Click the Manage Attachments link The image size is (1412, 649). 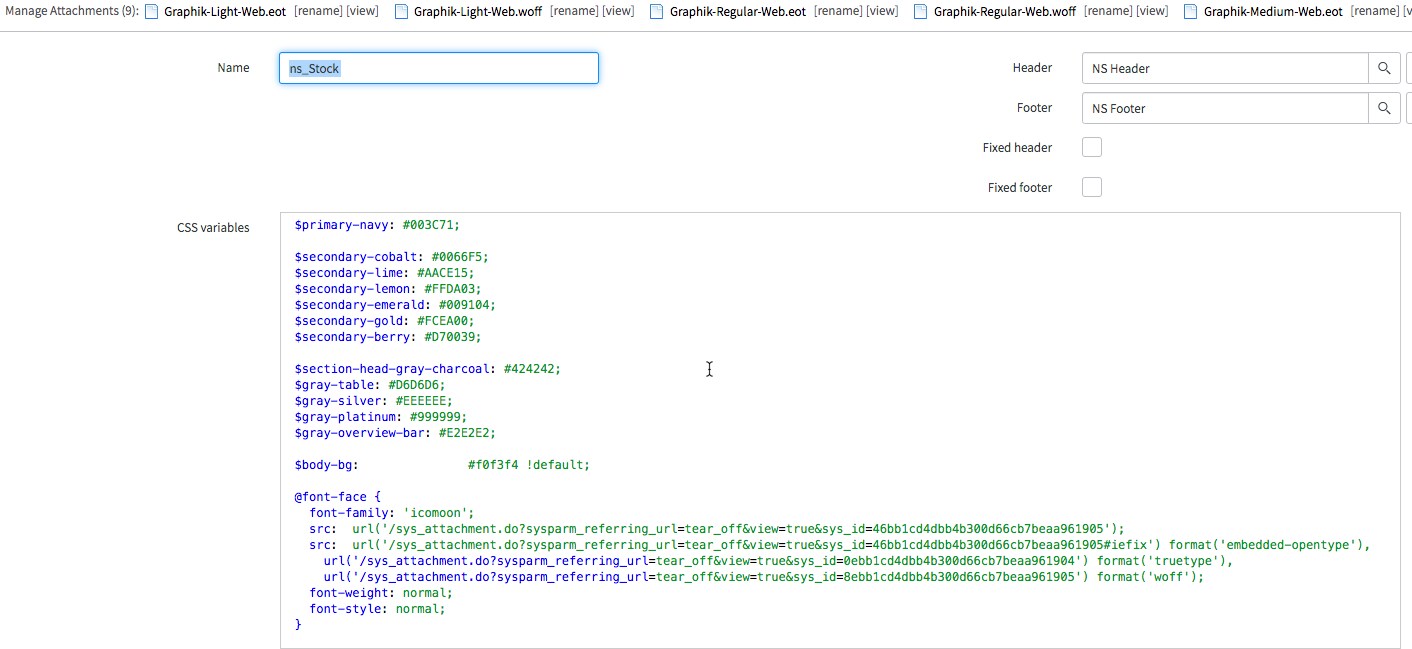click(x=70, y=12)
